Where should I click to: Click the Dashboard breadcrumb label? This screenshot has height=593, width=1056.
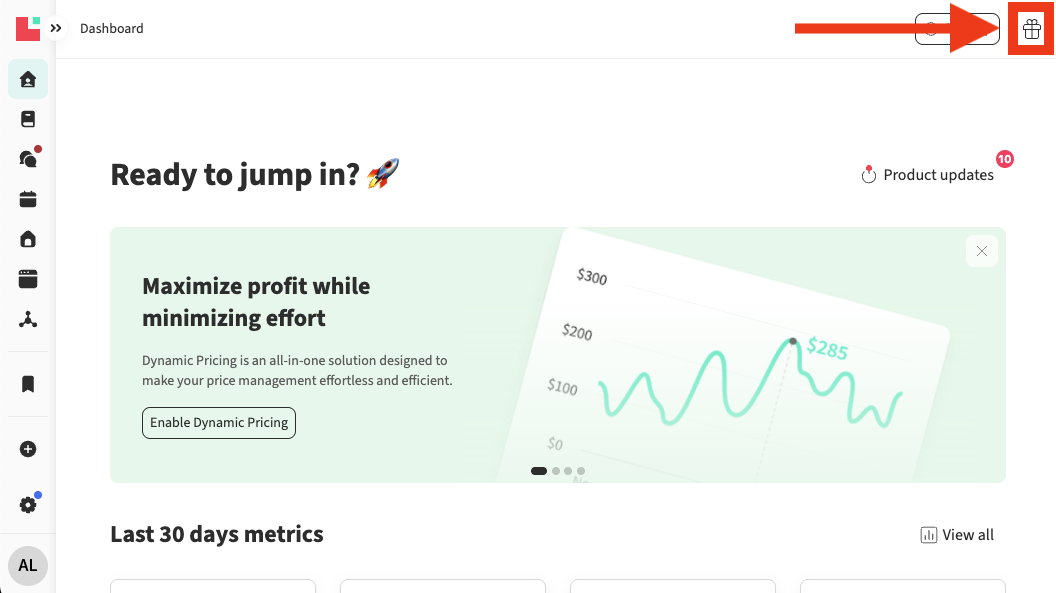tap(112, 29)
